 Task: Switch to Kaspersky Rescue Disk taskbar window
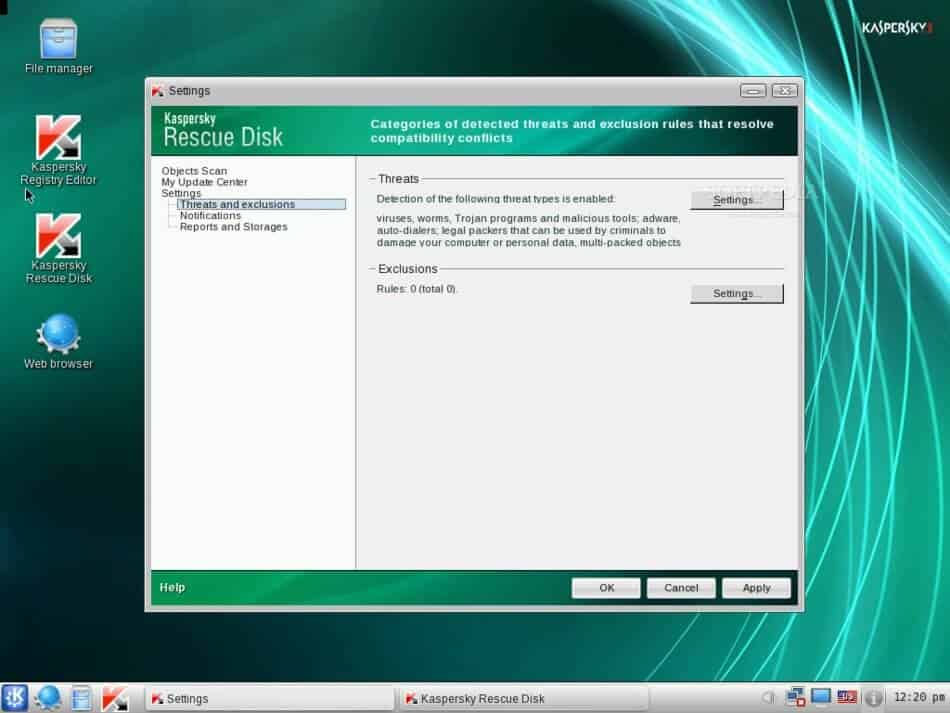tap(523, 698)
